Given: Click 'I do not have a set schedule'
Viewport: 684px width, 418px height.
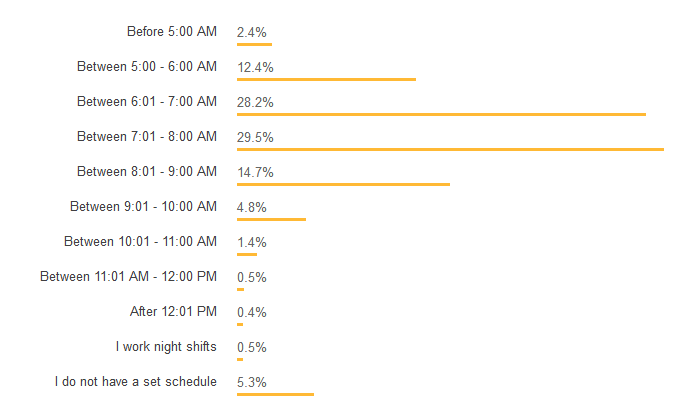Looking at the screenshot, I should click(x=136, y=381).
